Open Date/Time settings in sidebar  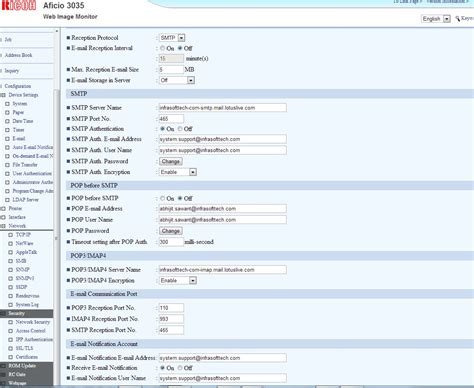(x=23, y=121)
